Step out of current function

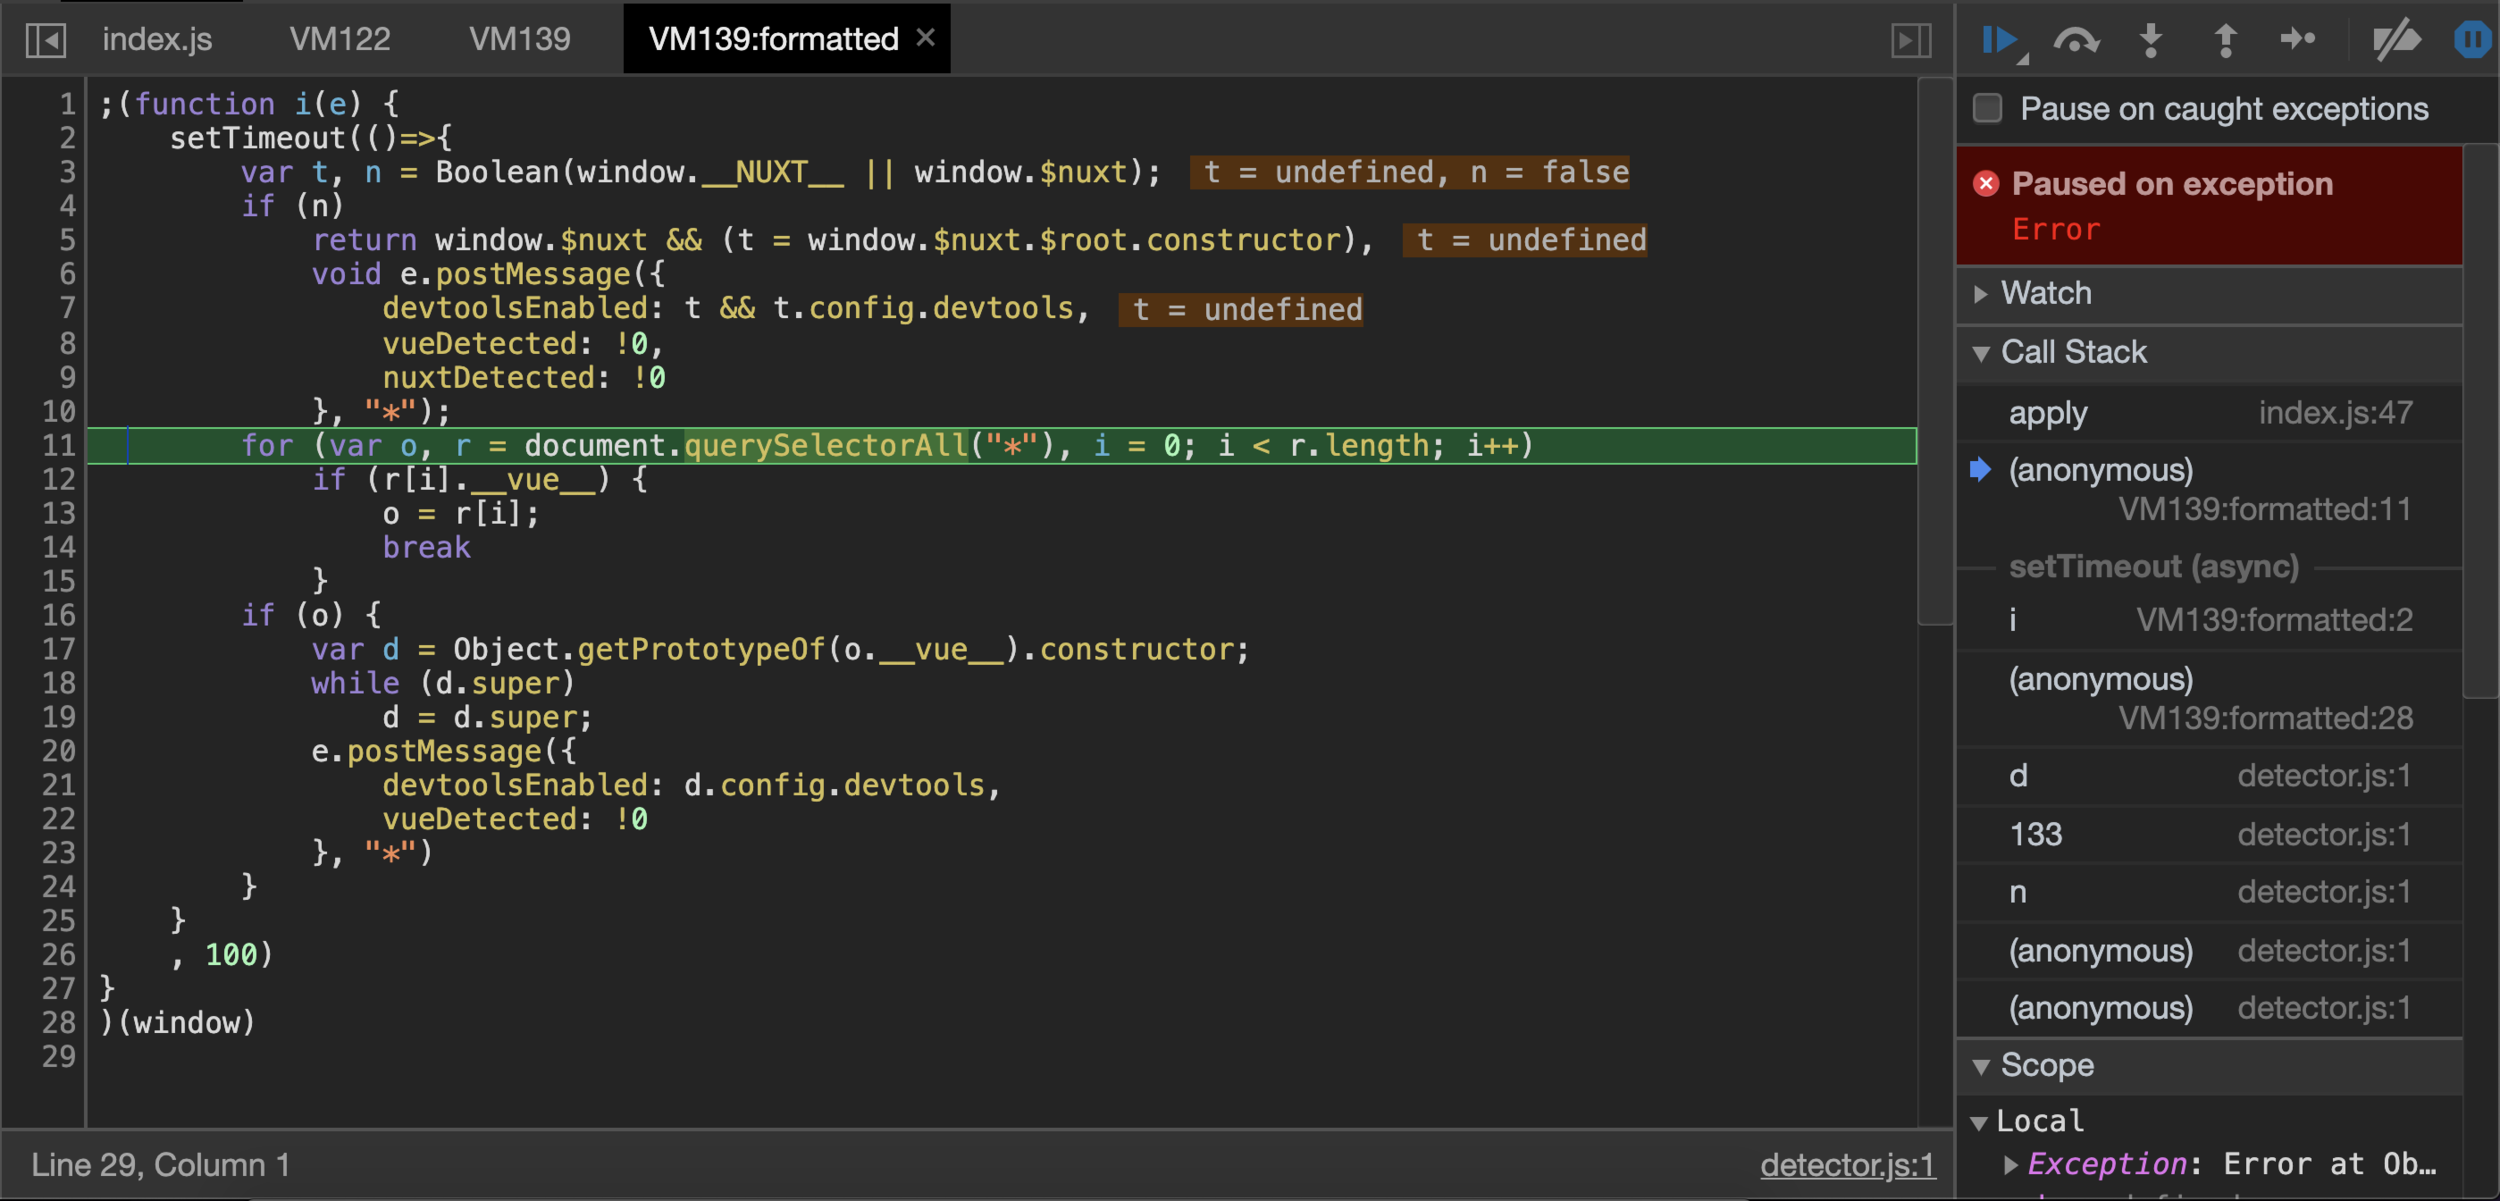pyautogui.click(x=2224, y=40)
